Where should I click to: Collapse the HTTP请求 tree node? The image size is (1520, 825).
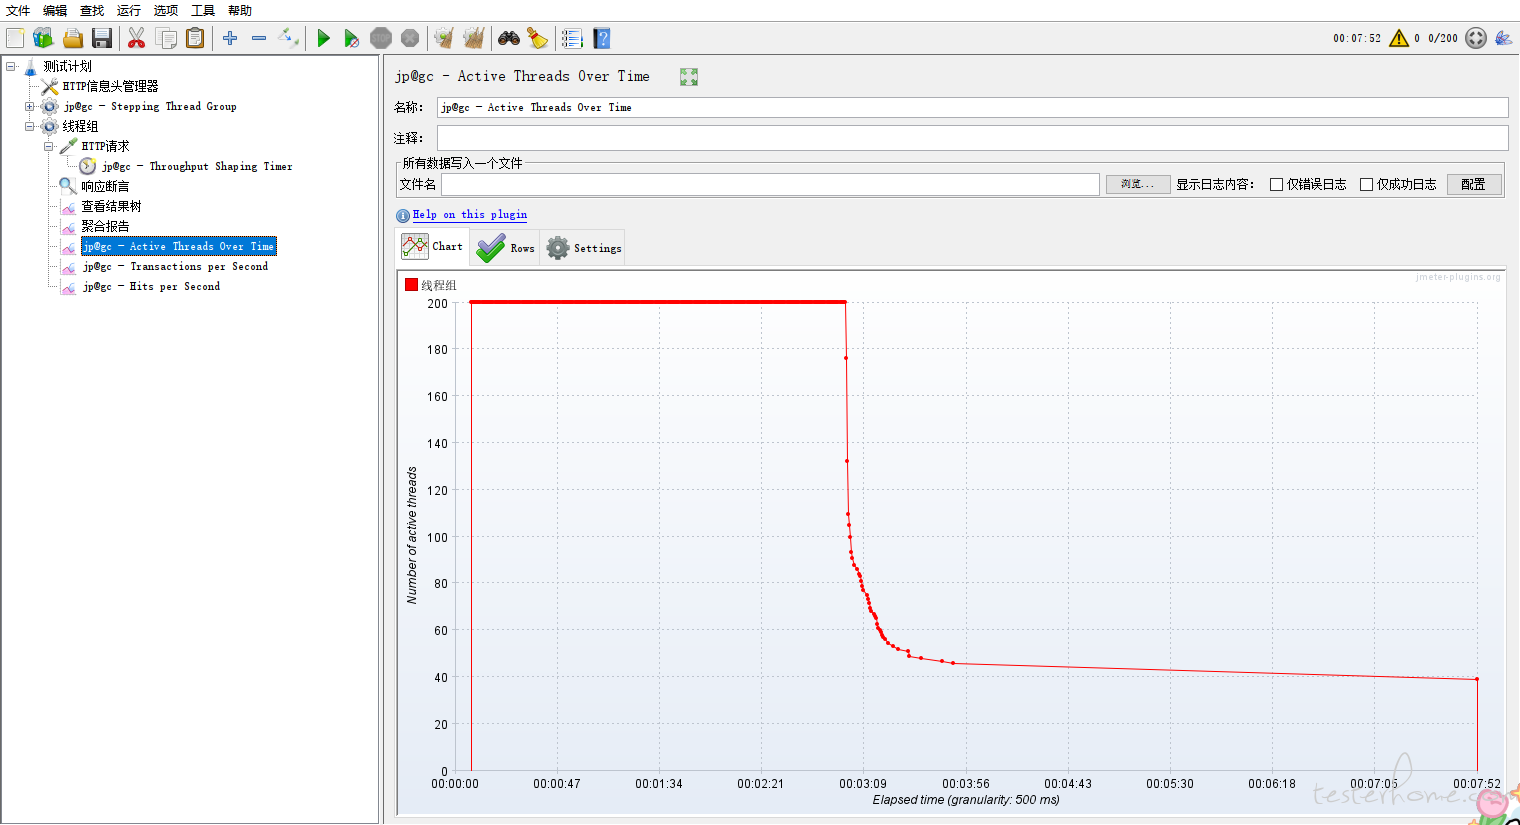[x=48, y=146]
